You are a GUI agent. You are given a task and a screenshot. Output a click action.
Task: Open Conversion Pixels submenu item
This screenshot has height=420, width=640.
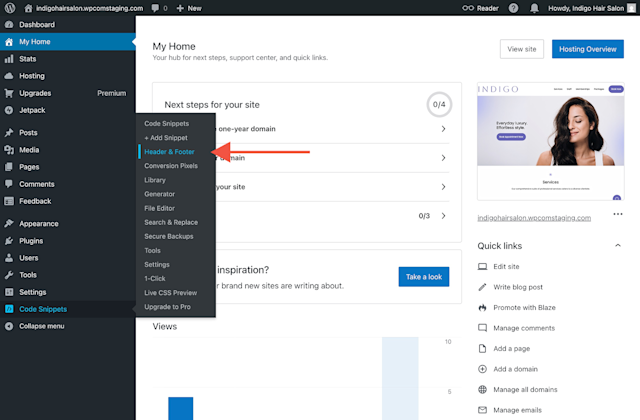click(171, 166)
